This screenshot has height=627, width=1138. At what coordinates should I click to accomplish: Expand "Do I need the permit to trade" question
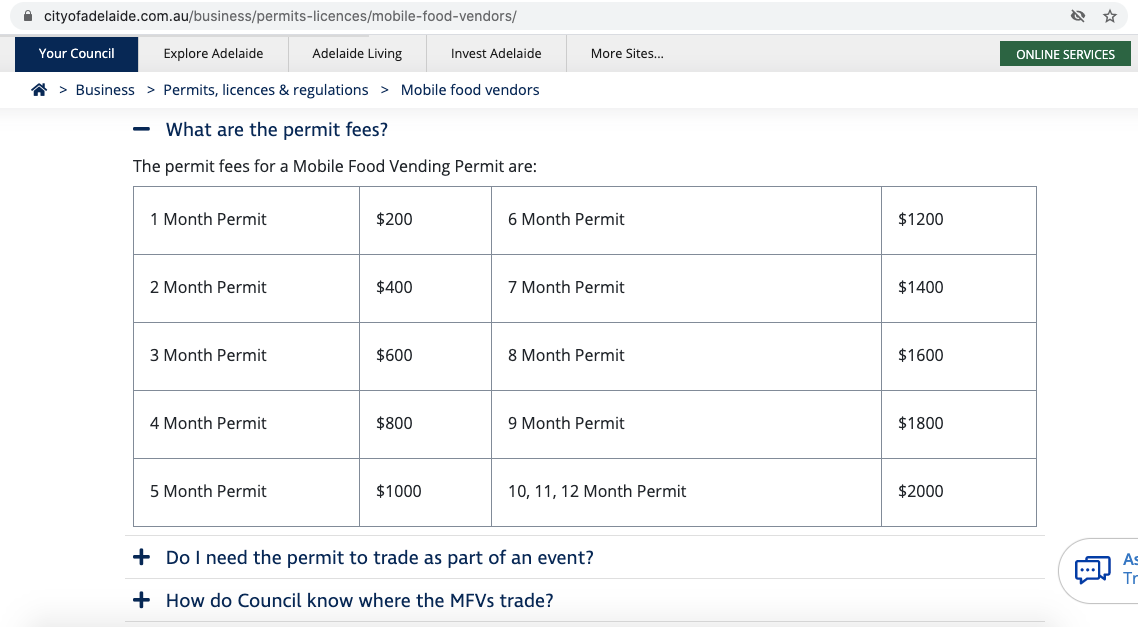[379, 558]
